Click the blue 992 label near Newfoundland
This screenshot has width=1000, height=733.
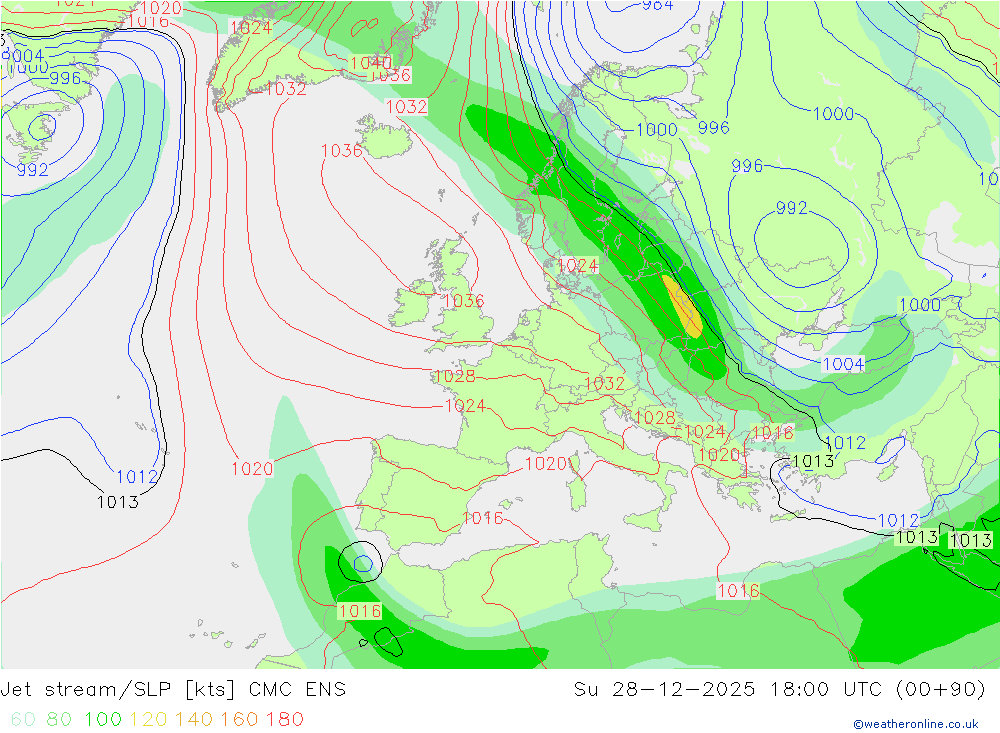(x=33, y=170)
